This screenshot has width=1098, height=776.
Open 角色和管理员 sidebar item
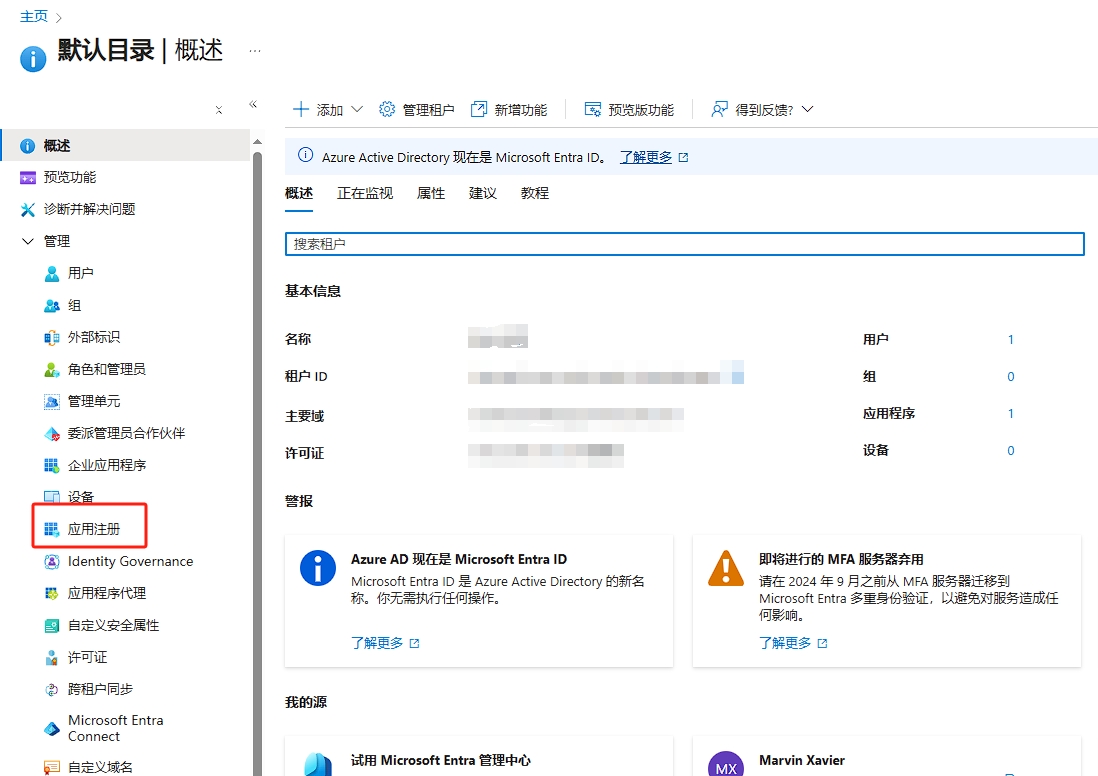coord(106,369)
